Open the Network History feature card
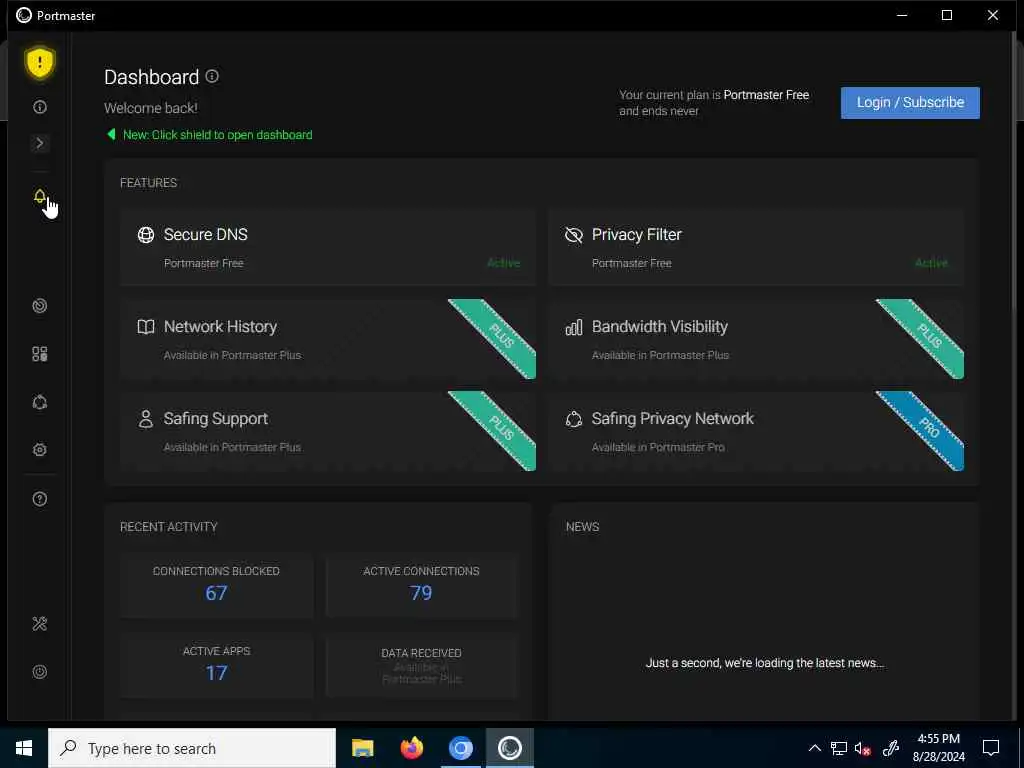 pos(328,340)
